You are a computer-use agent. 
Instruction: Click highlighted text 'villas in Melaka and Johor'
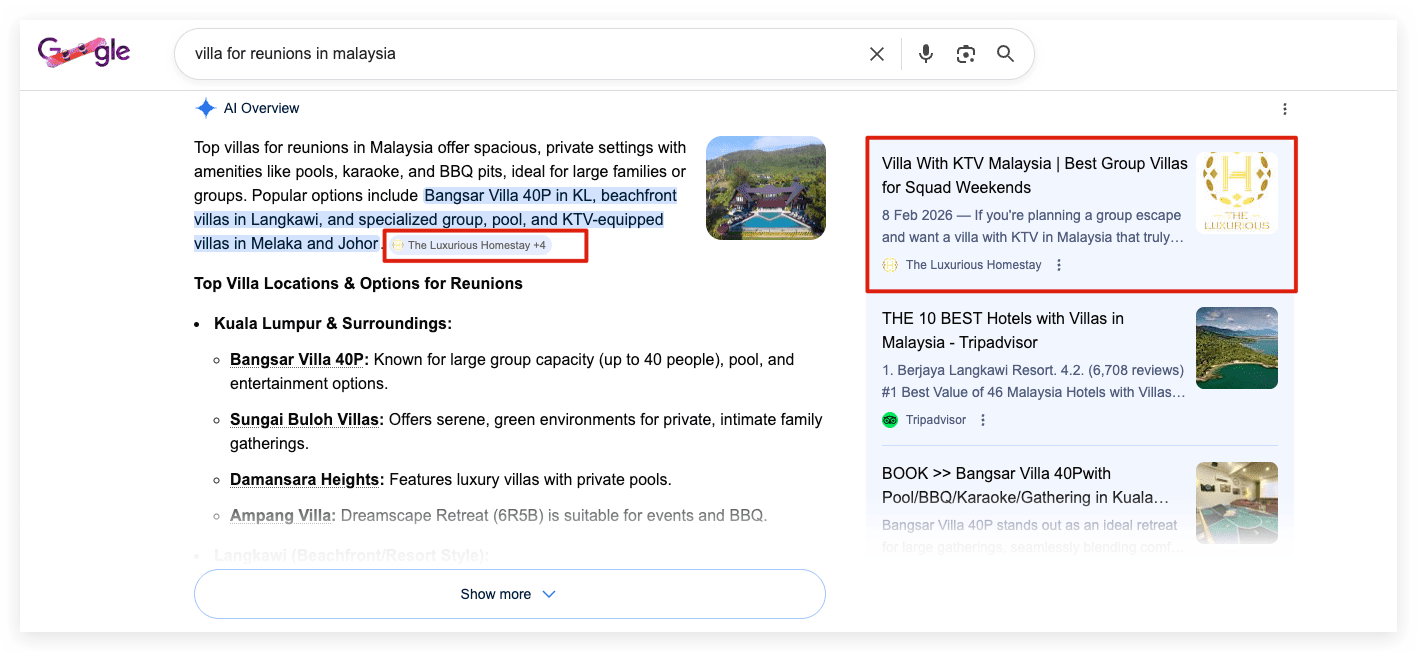pyautogui.click(x=286, y=243)
